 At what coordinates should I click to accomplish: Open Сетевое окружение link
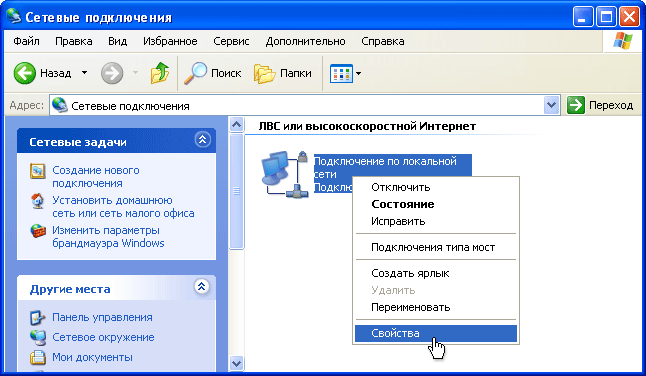click(x=103, y=337)
